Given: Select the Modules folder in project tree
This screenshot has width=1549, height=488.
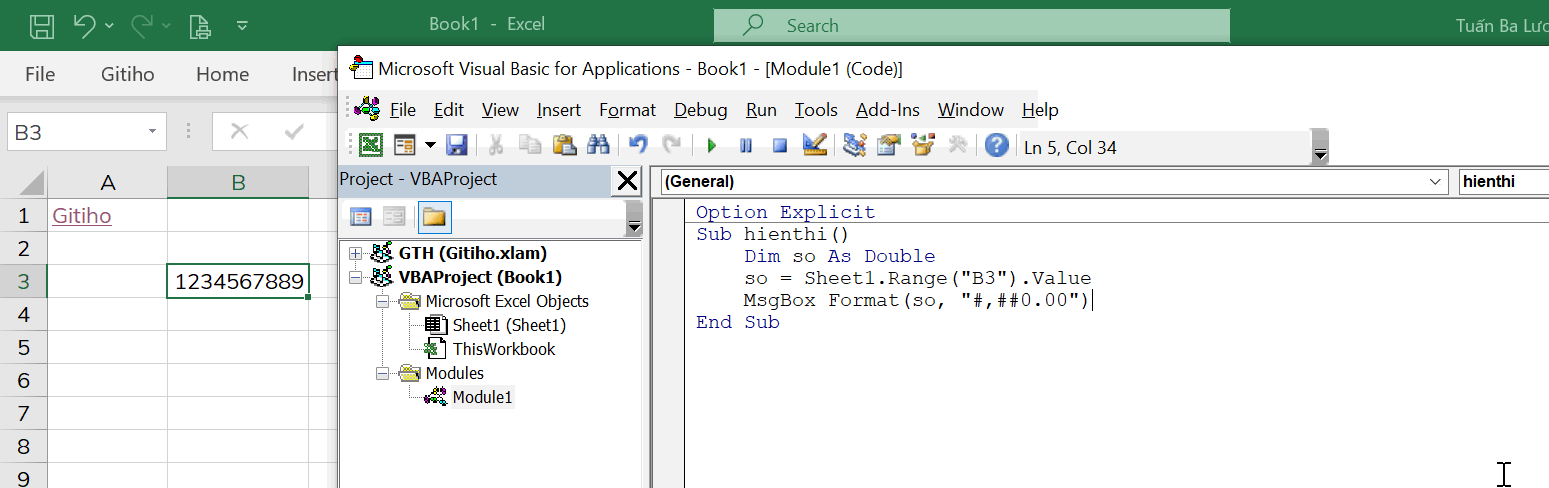Looking at the screenshot, I should pos(455,373).
